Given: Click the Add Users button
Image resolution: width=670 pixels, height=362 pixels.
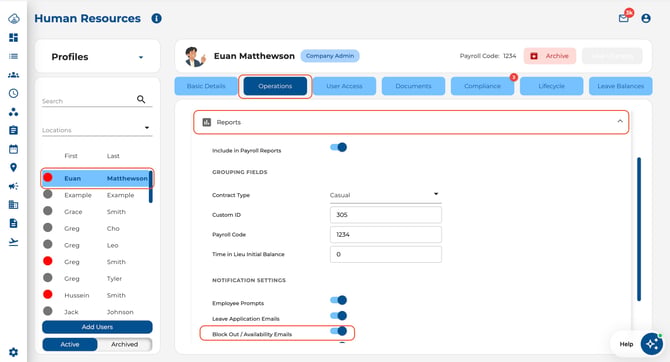Looking at the screenshot, I should click(97, 327).
